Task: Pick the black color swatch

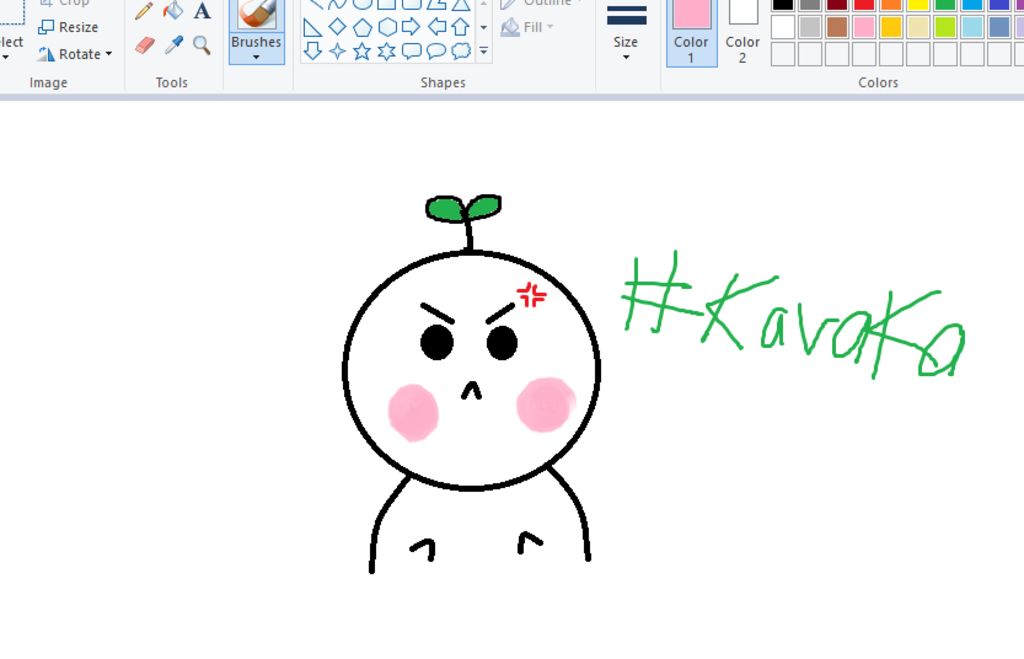Action: point(783,5)
